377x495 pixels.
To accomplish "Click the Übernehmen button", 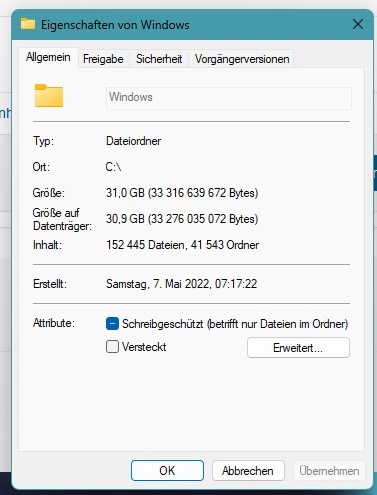I will [x=329, y=471].
